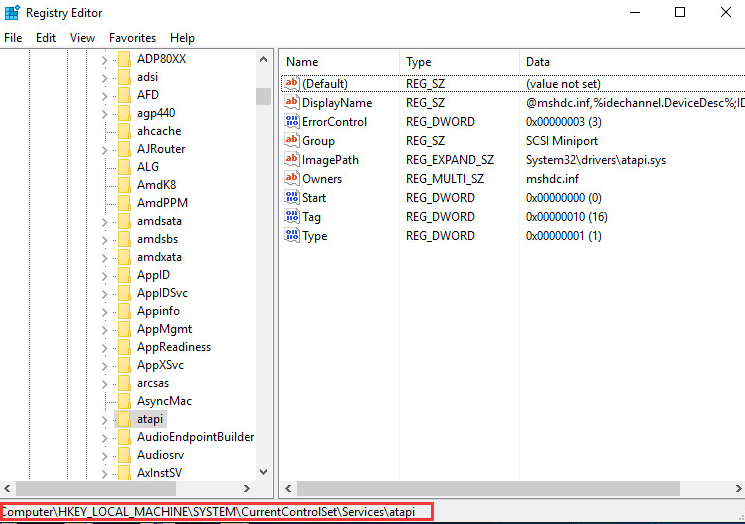745x524 pixels.
Task: Click the AFD key folder icon
Action: (x=124, y=95)
